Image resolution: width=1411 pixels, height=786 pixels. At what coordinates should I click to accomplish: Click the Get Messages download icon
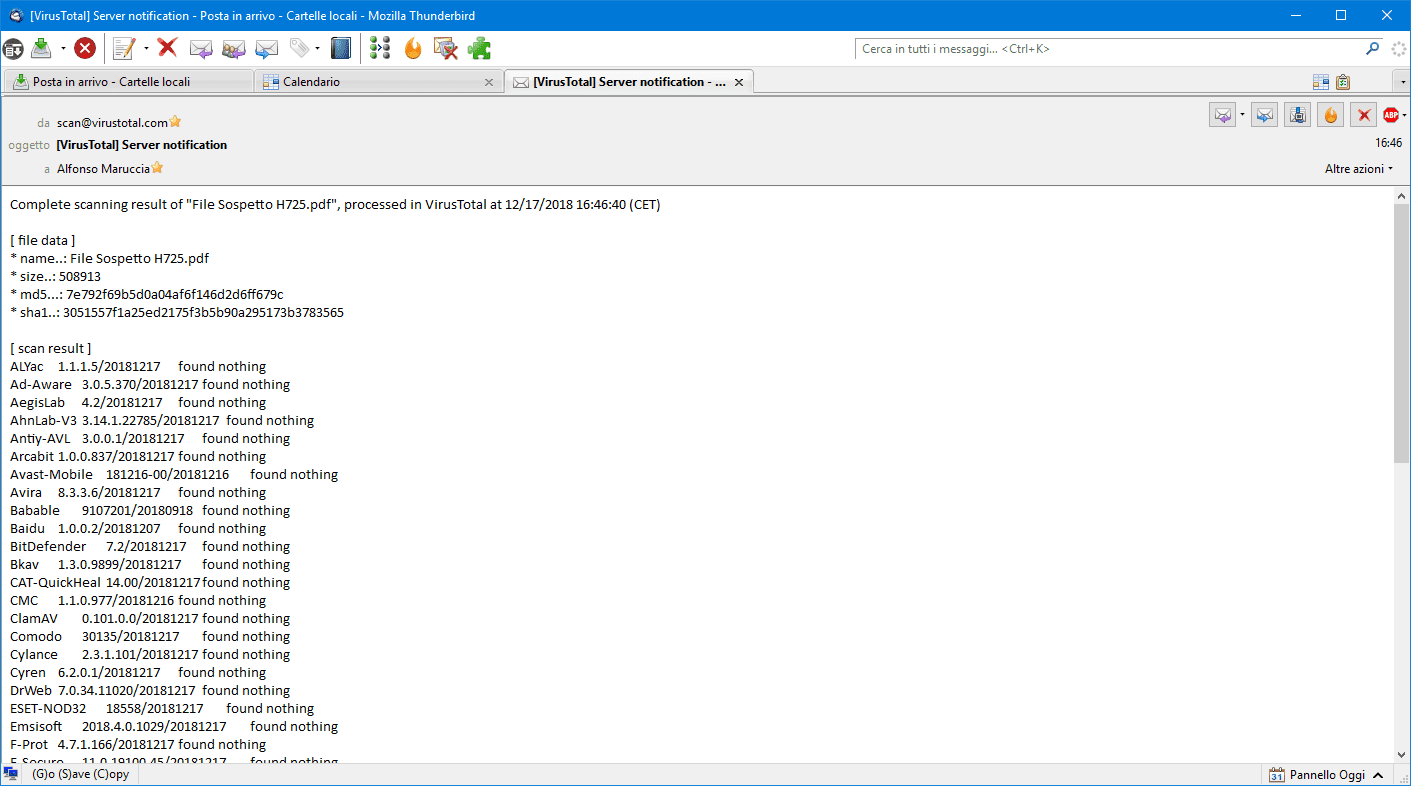tap(41, 48)
